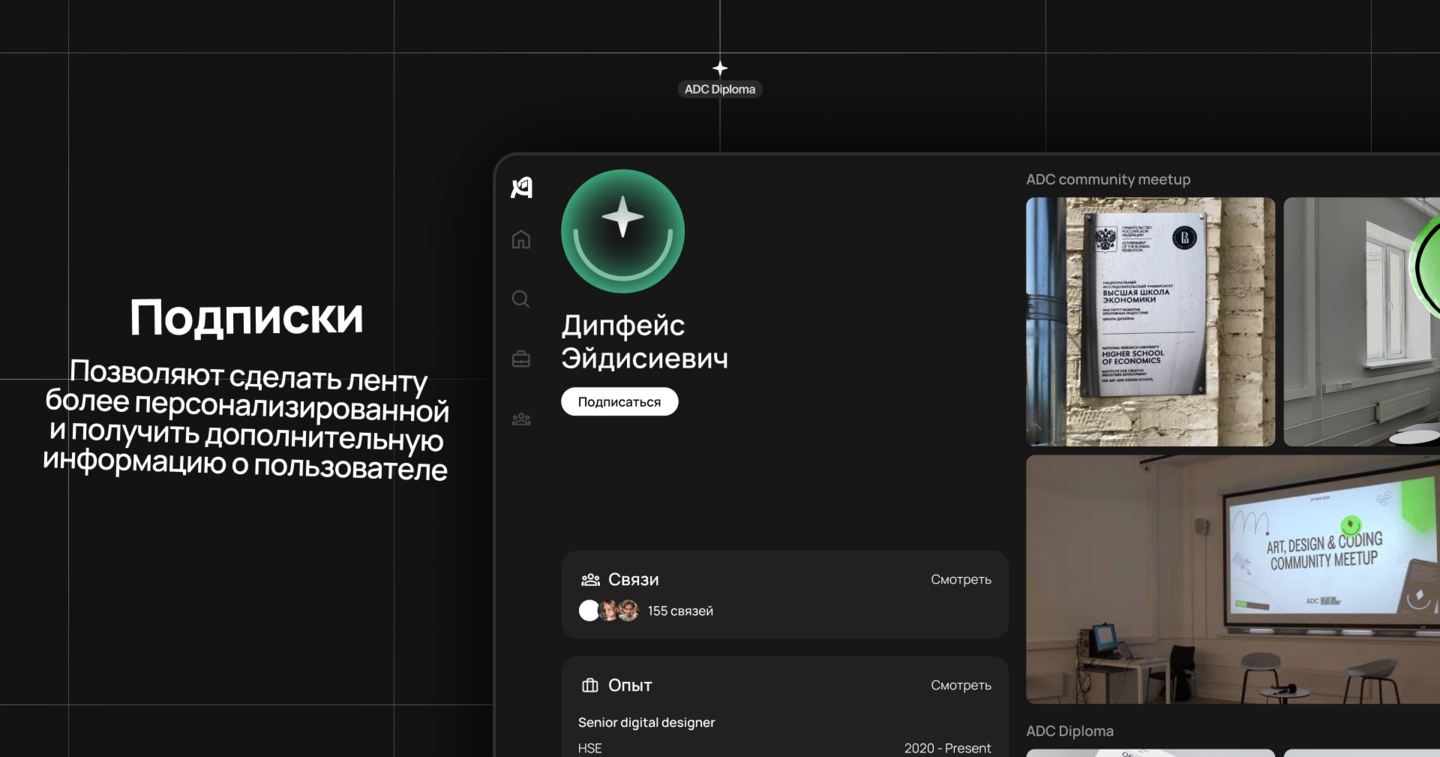1440x757 pixels.
Task: Open the people section in the sidebar
Action: tap(521, 419)
